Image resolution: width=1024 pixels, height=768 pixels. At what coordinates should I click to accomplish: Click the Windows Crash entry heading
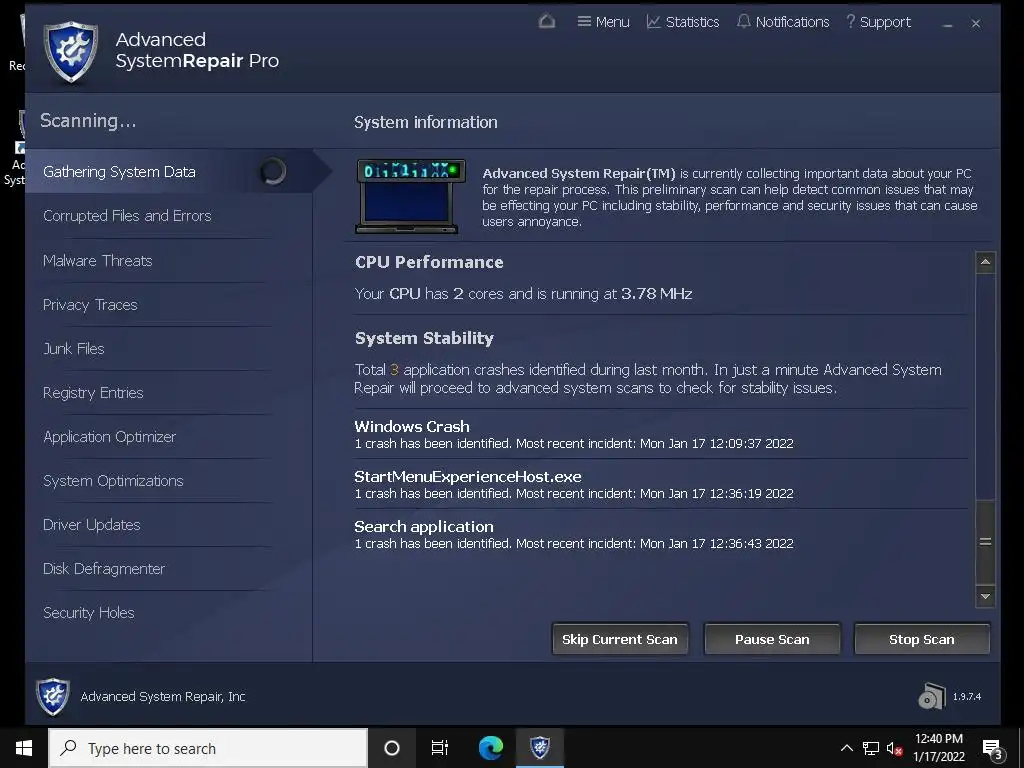click(411, 426)
